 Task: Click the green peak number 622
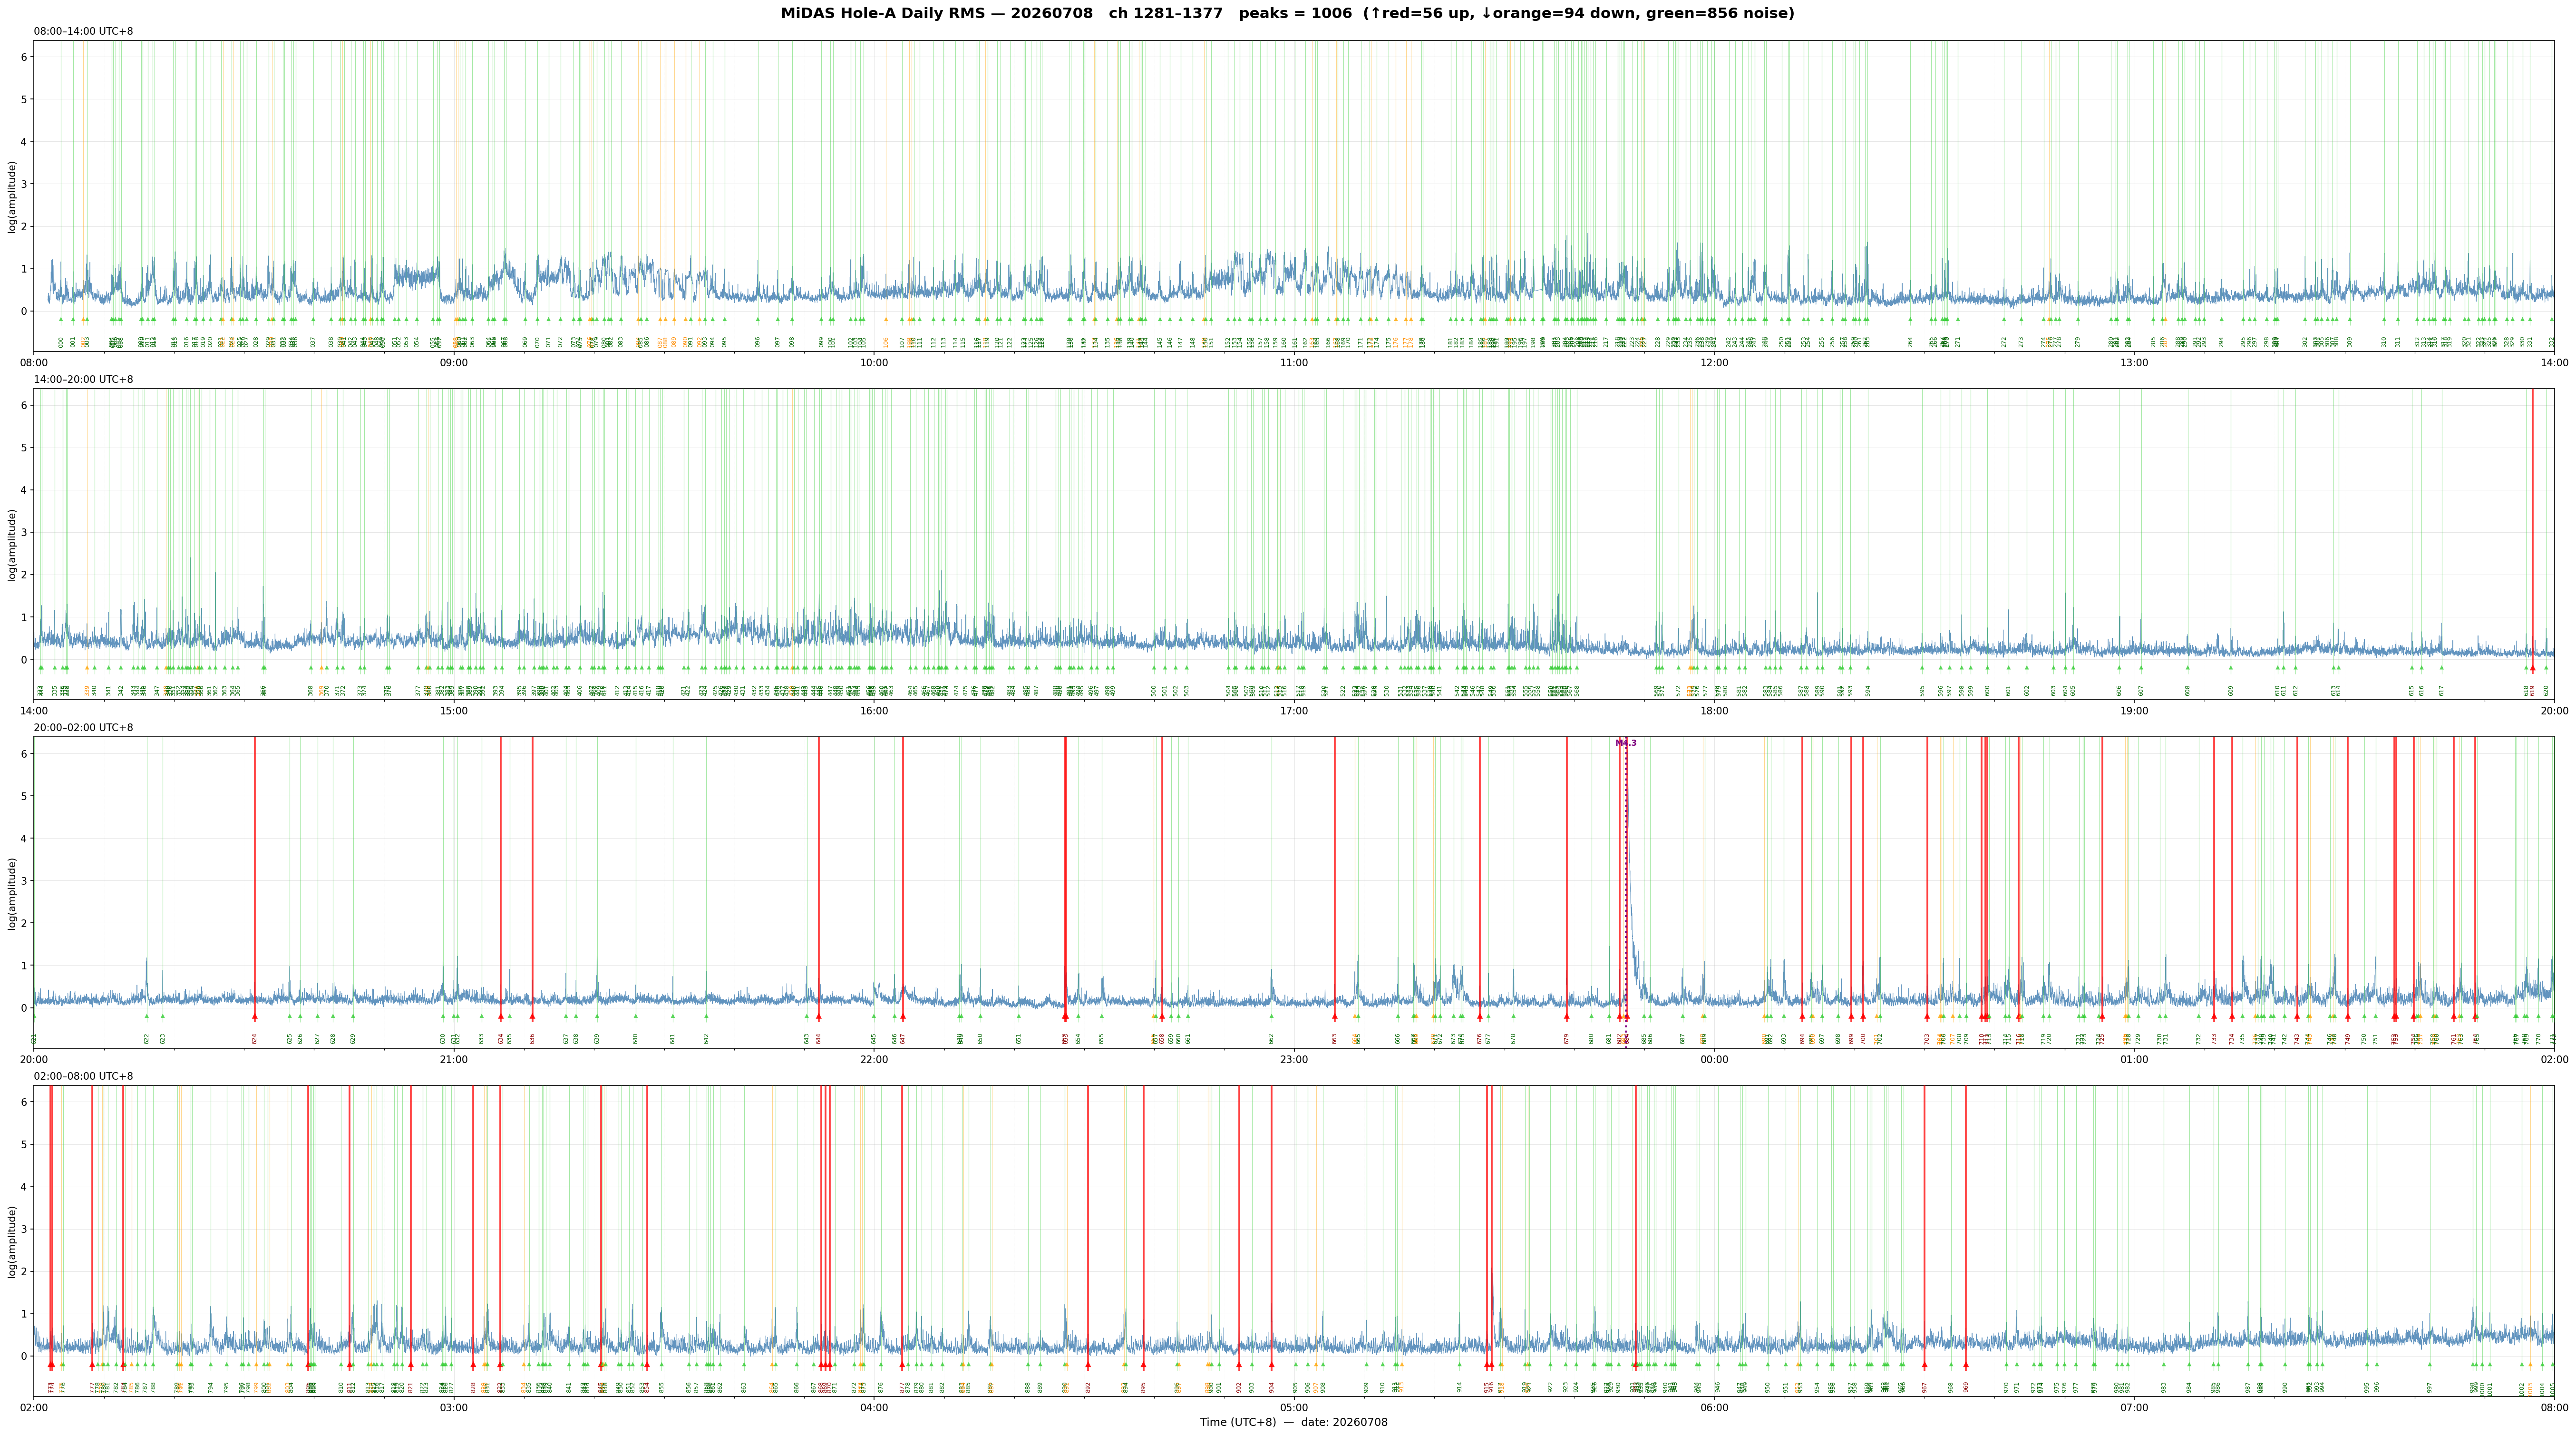click(x=147, y=1039)
